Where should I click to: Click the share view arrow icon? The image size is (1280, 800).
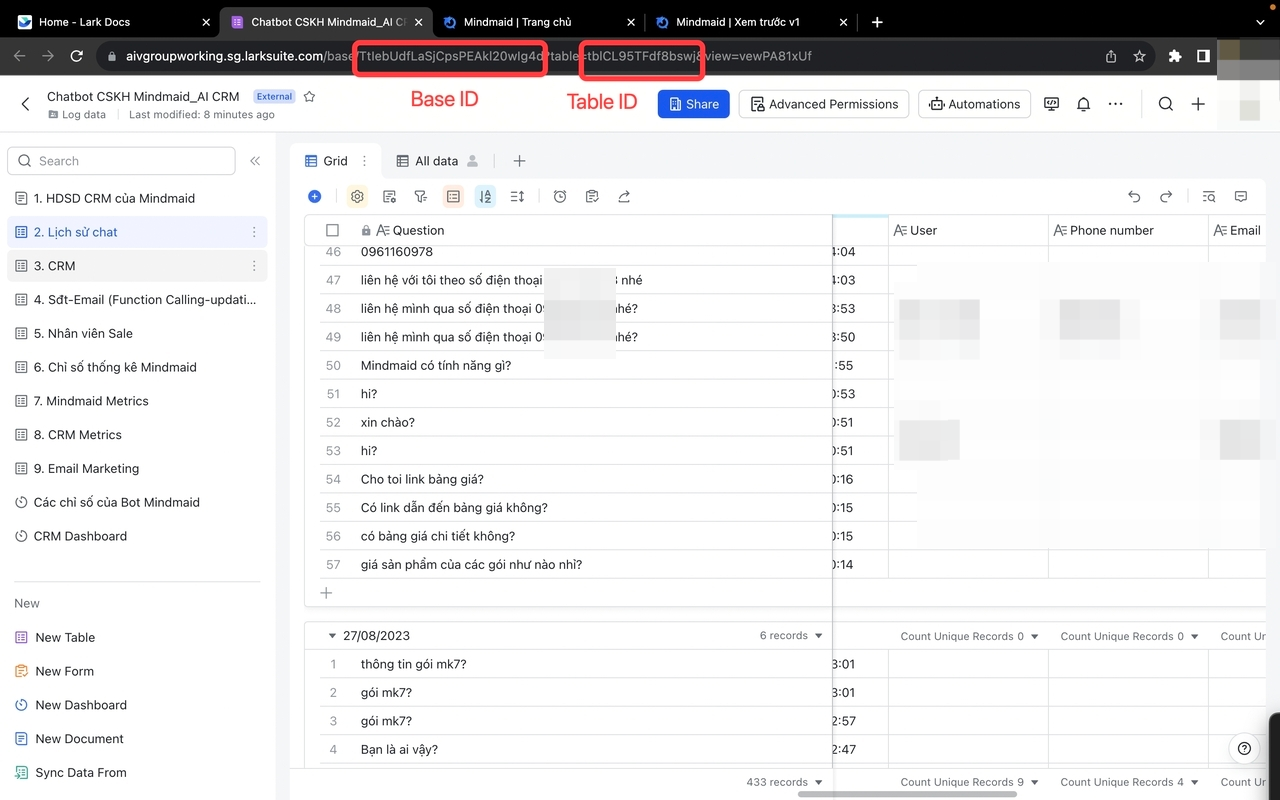[624, 197]
